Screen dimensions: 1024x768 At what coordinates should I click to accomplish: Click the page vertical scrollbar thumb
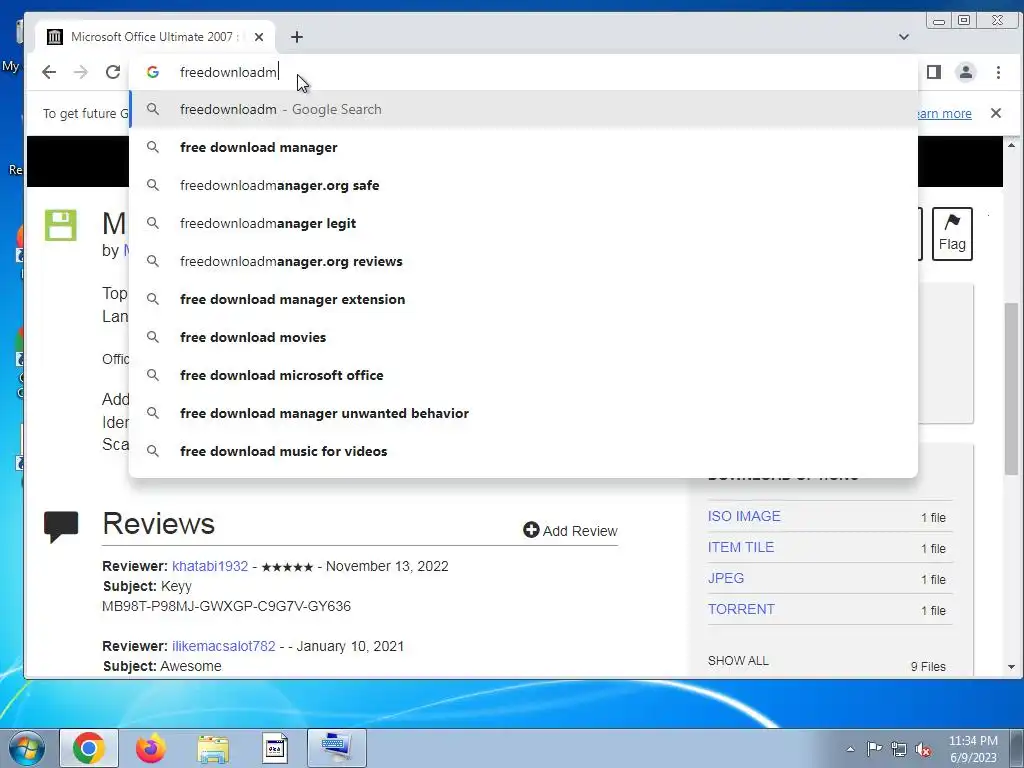(1012, 389)
